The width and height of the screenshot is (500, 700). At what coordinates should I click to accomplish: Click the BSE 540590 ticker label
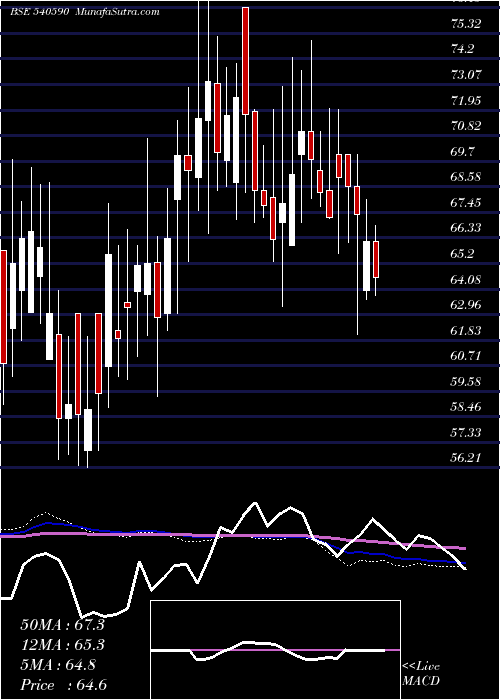[x=39, y=12]
